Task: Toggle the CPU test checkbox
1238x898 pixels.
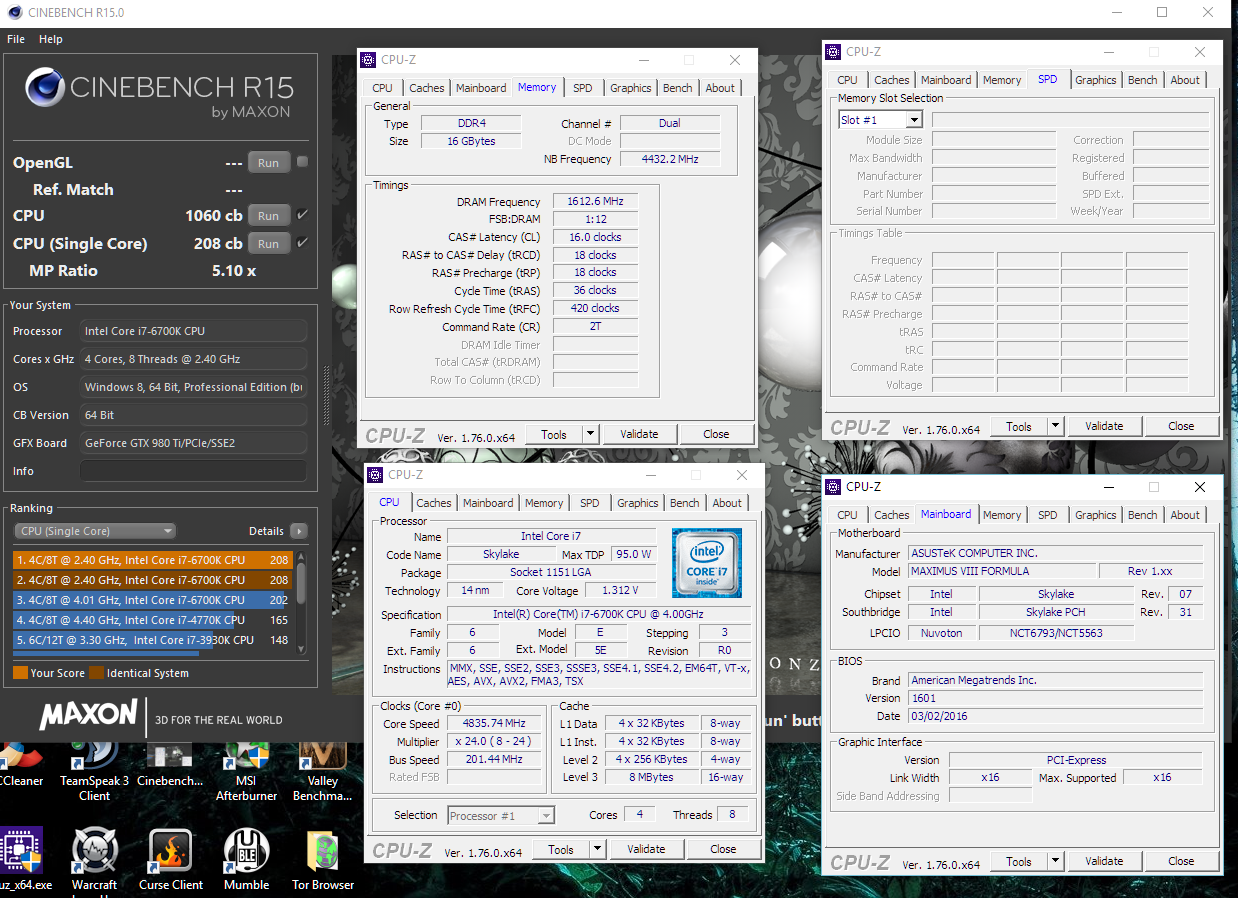Action: [302, 215]
